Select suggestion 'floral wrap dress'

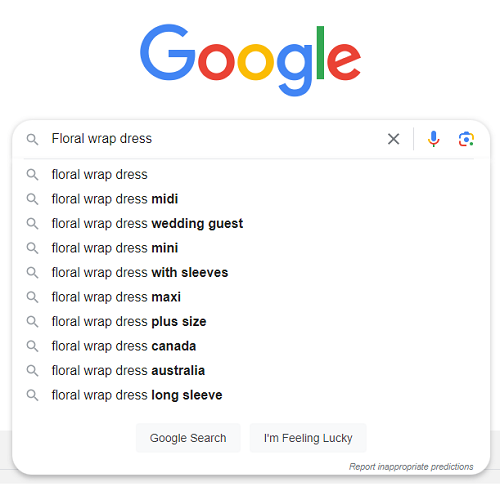[x=251, y=174]
